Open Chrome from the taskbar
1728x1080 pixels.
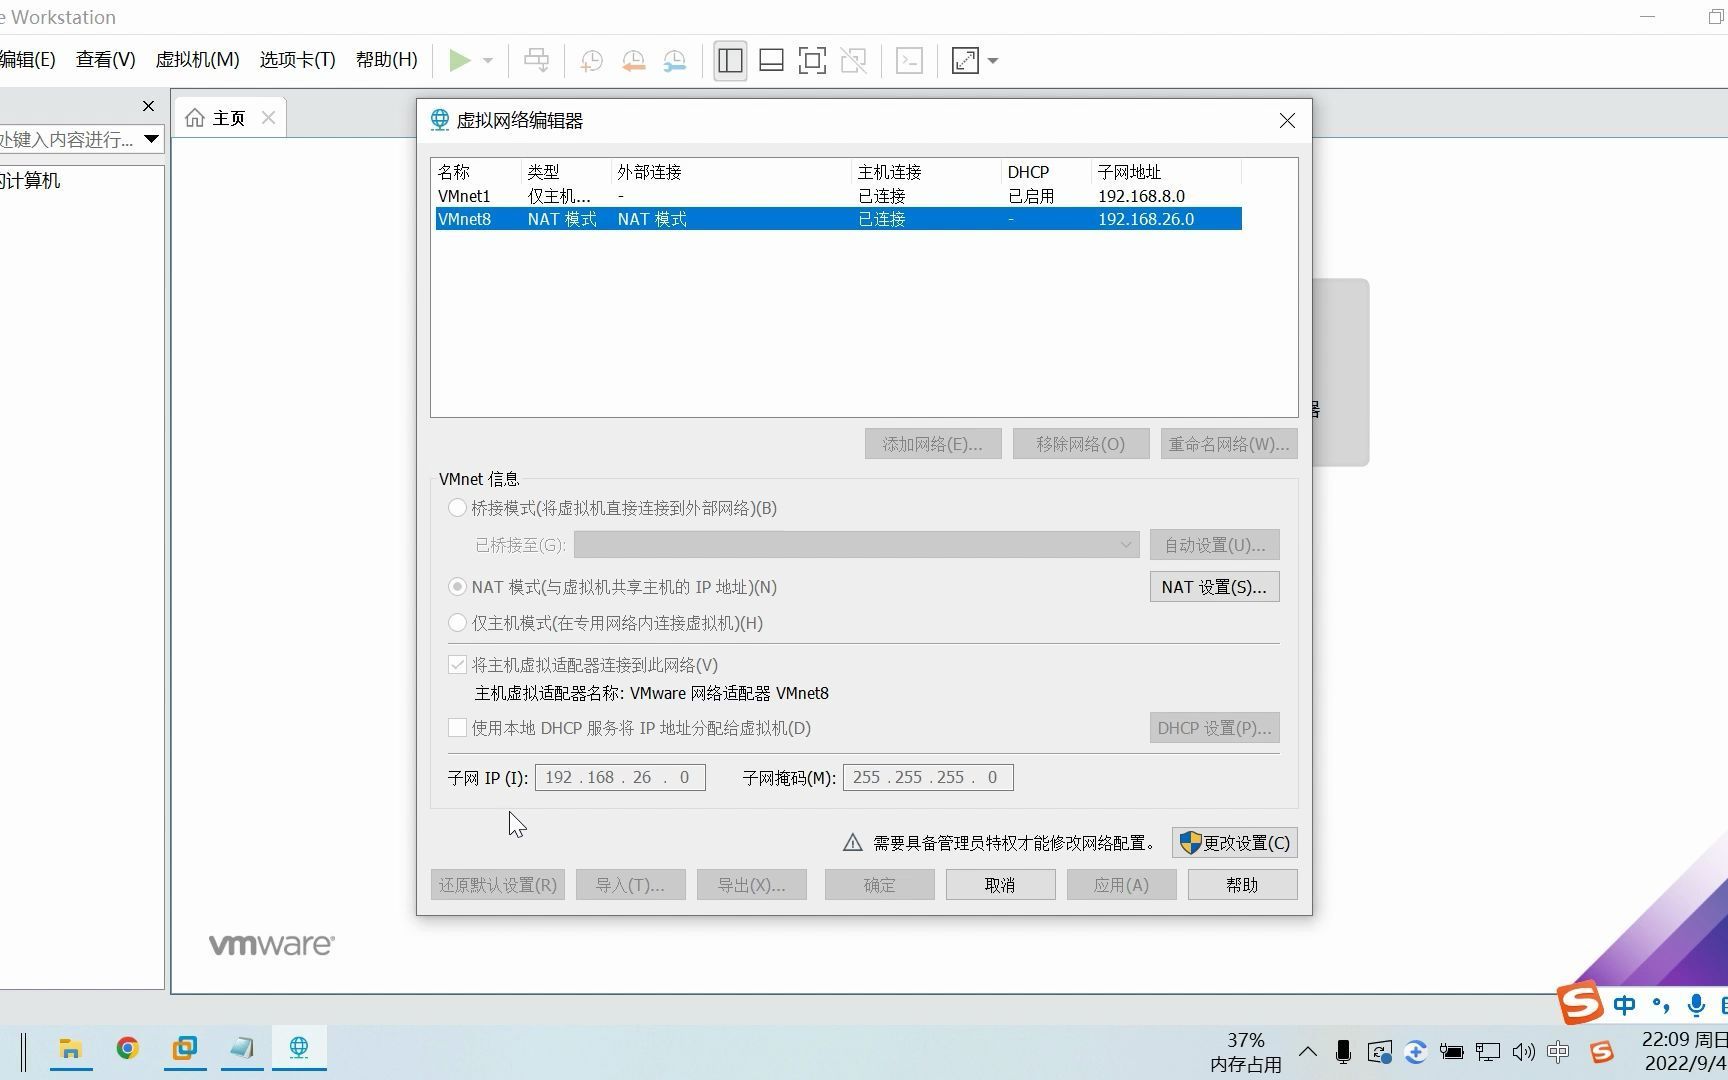click(x=127, y=1048)
